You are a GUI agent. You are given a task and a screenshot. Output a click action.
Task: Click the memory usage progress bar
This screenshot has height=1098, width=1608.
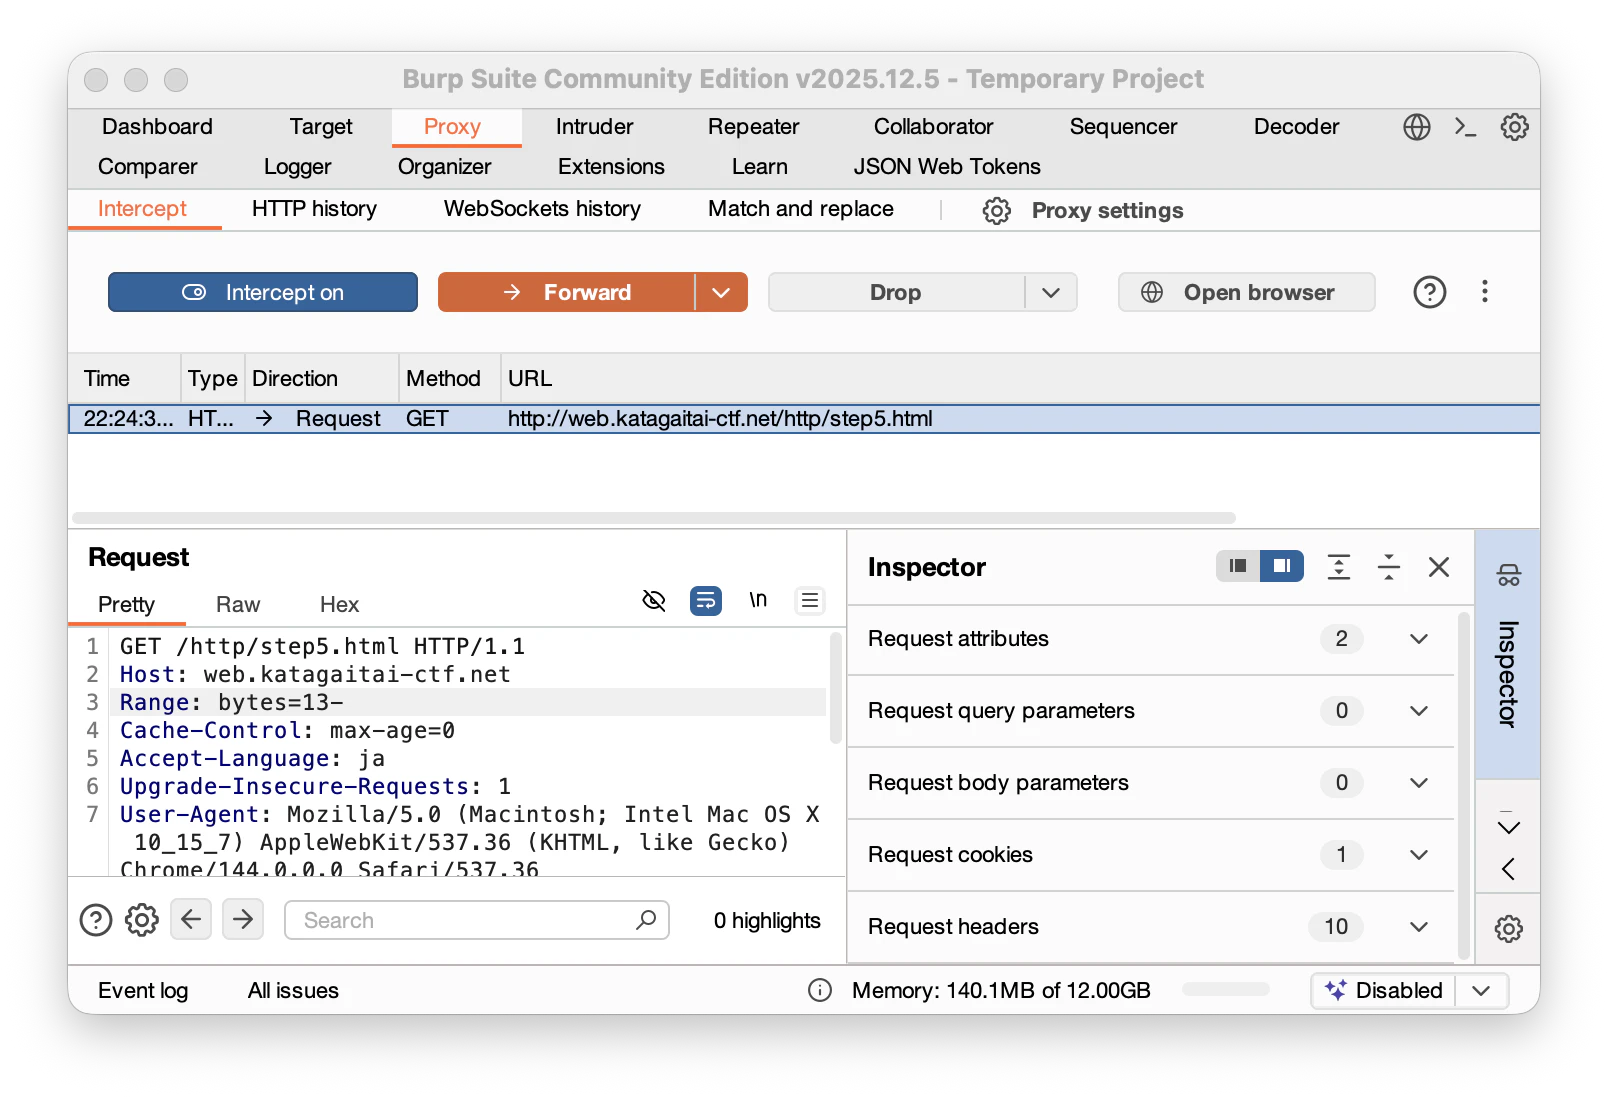1226,990
